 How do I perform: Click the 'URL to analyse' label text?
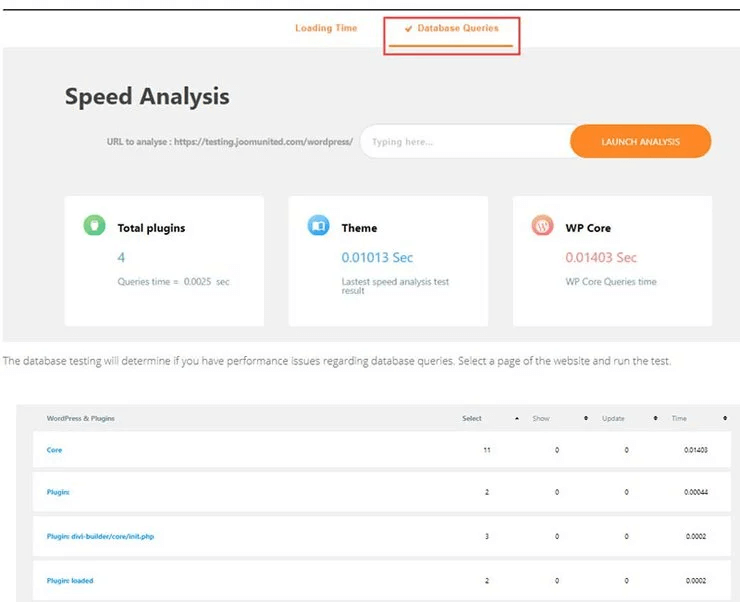tap(230, 142)
